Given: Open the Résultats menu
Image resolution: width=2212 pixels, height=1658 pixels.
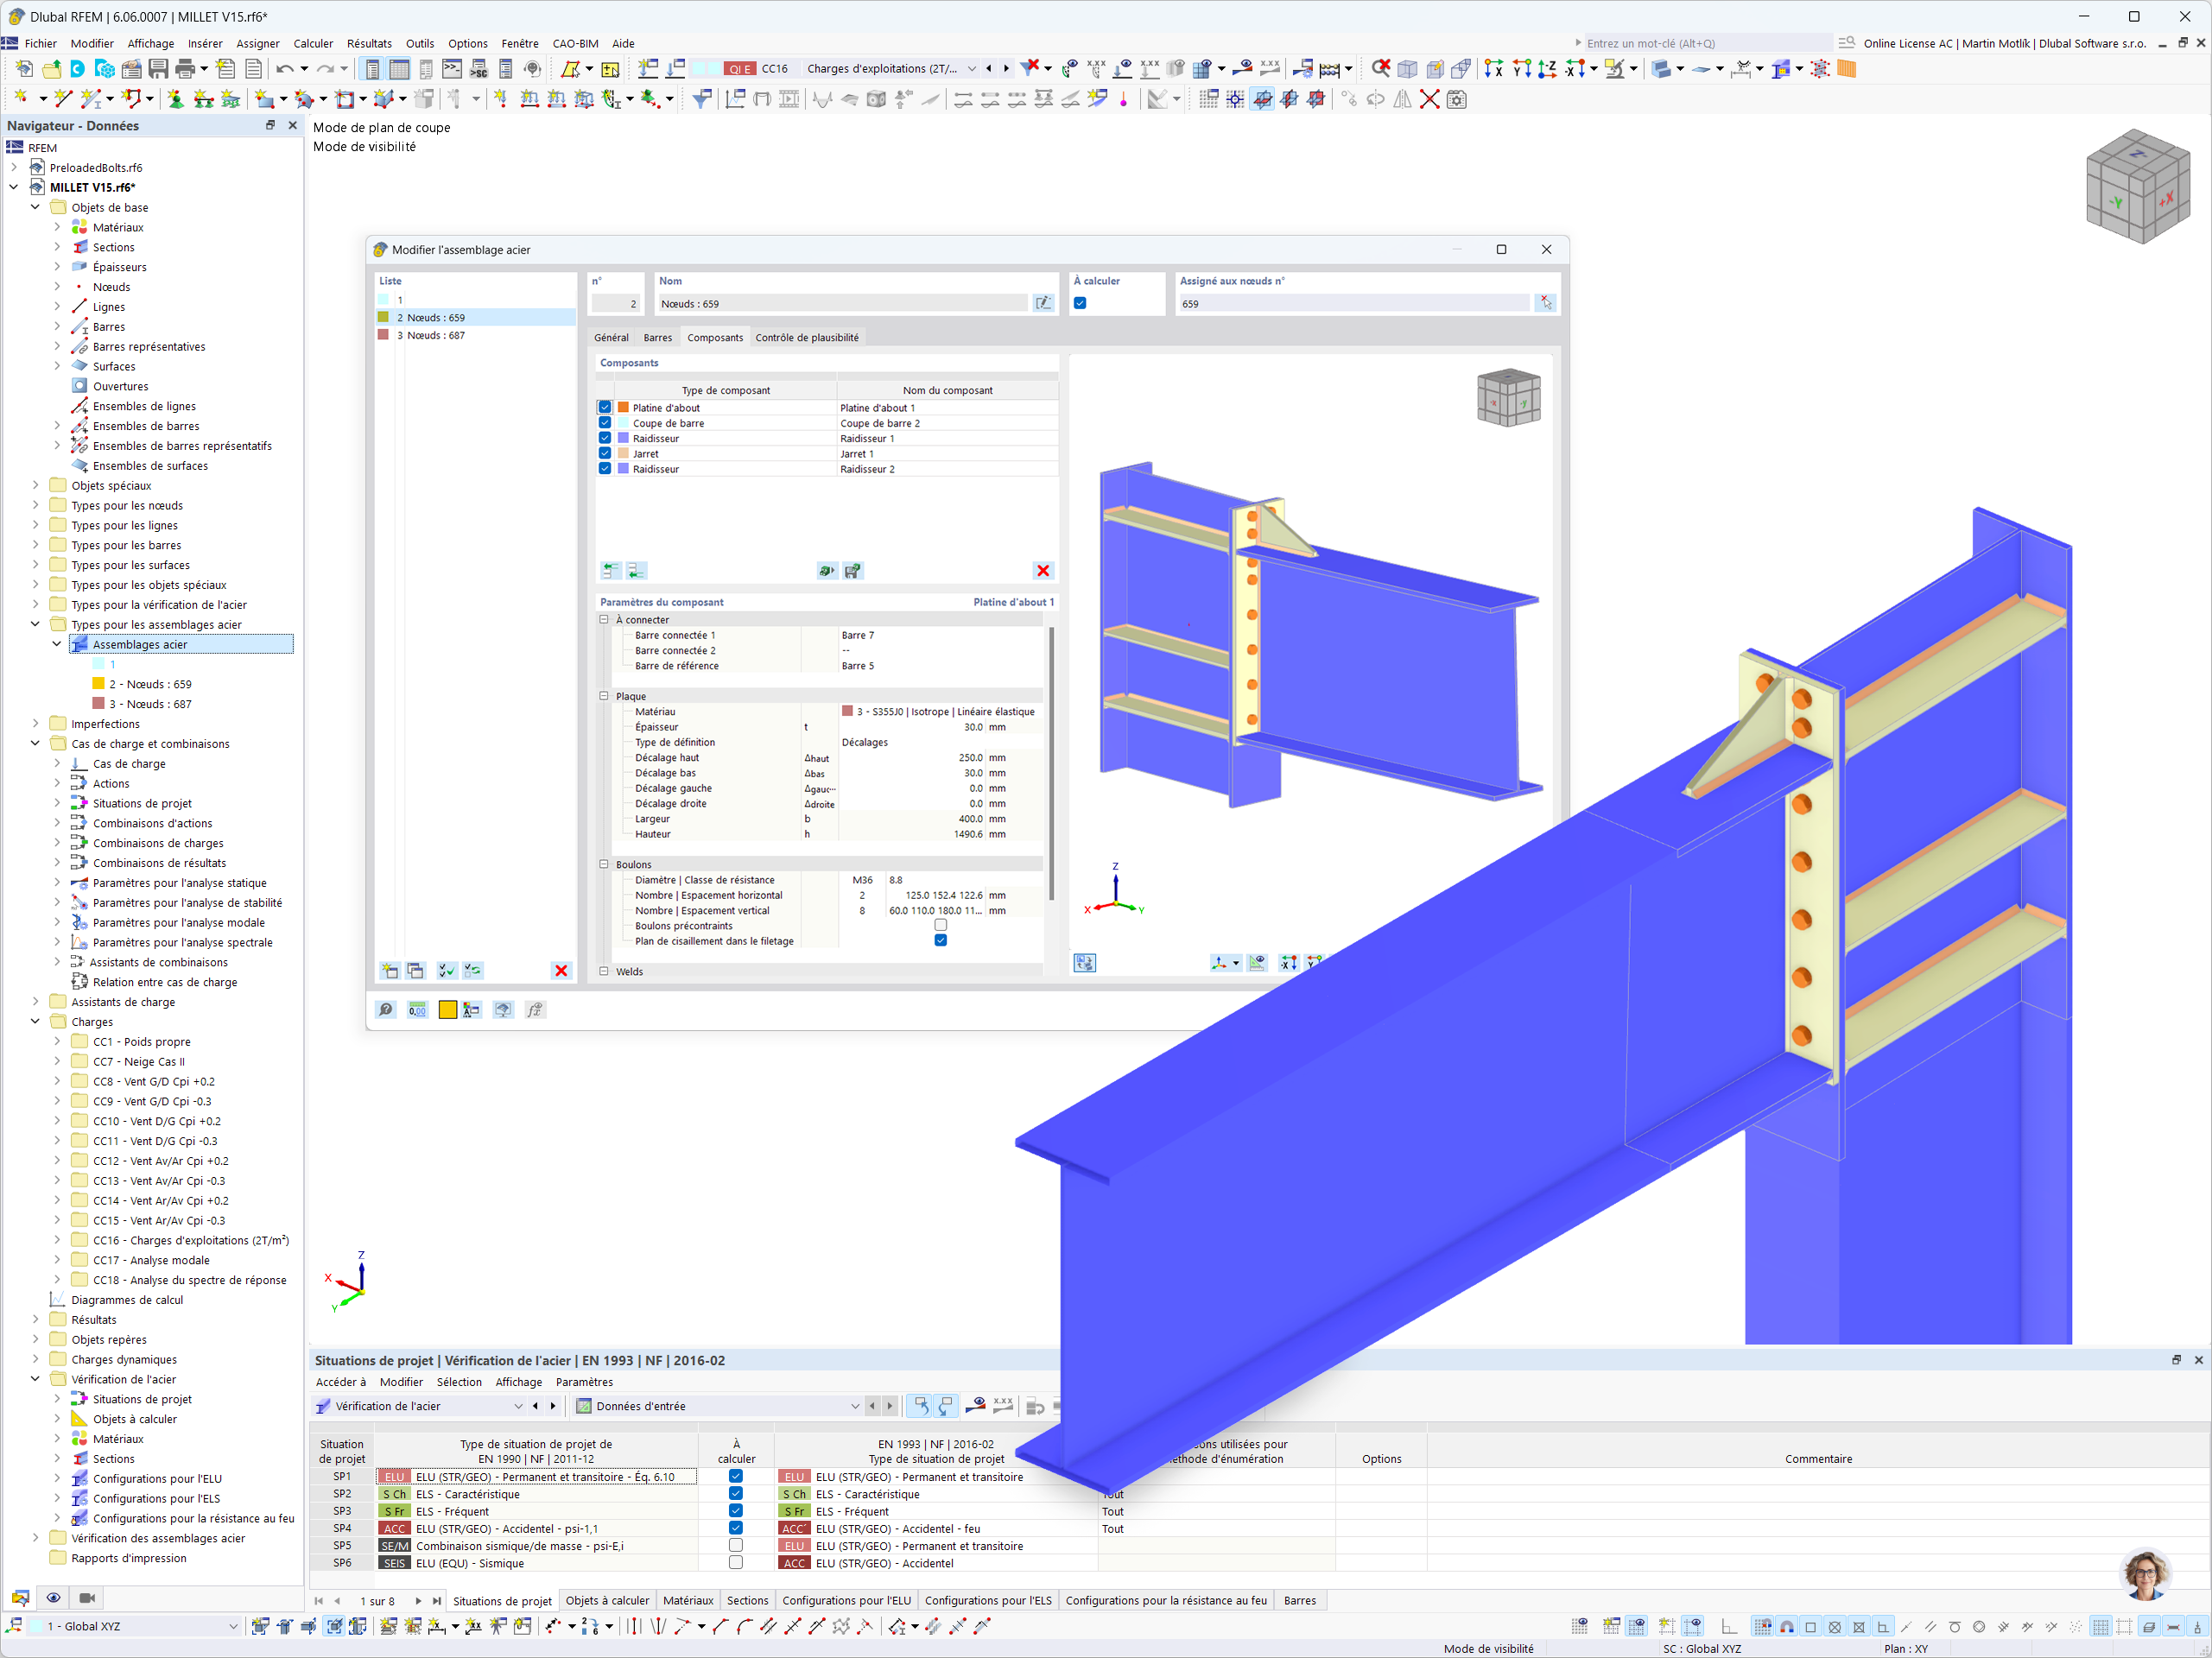Looking at the screenshot, I should click(x=369, y=43).
